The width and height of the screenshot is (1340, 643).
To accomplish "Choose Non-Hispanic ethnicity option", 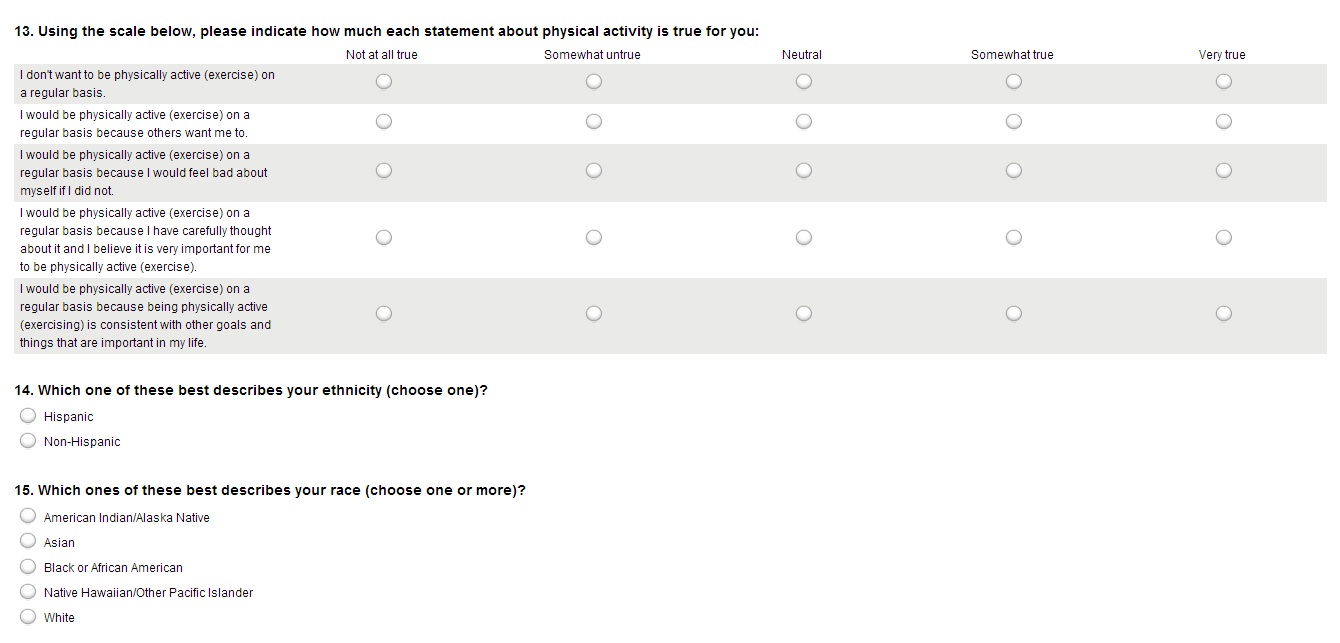I will tap(28, 442).
